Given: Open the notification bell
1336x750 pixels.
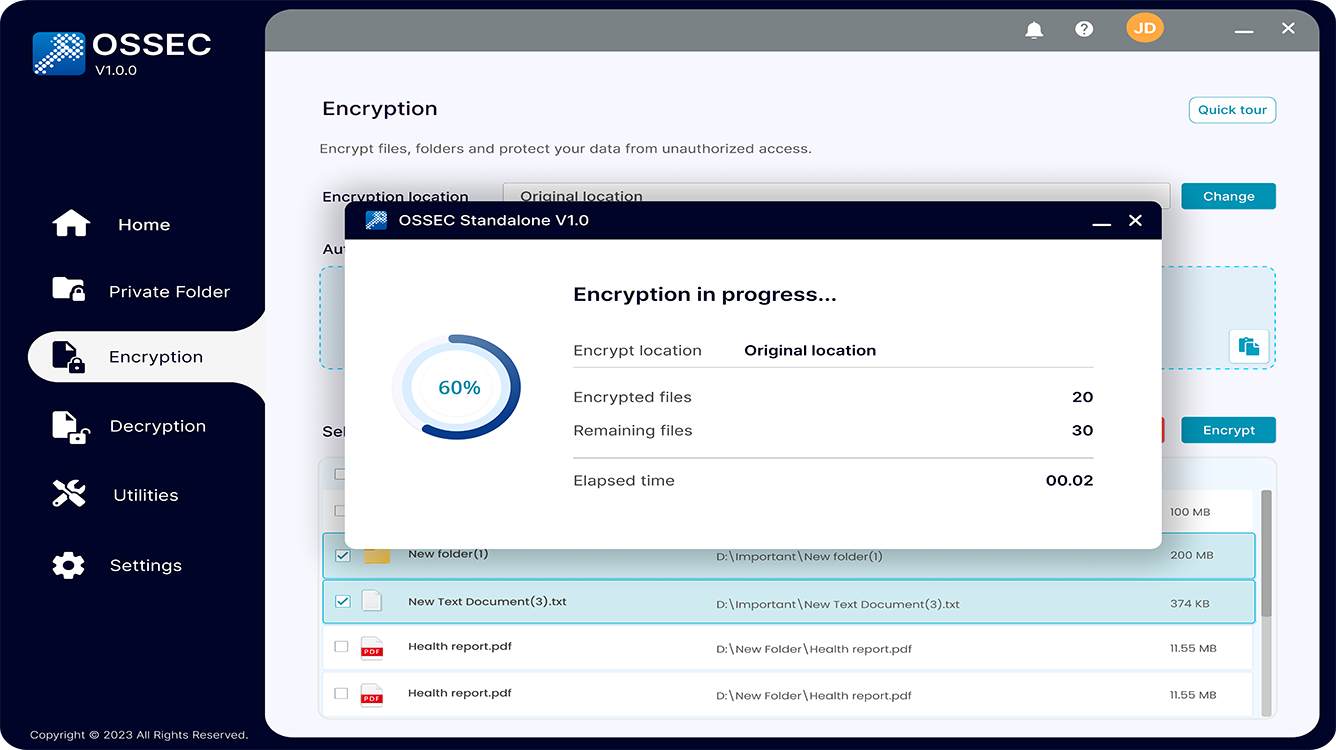Looking at the screenshot, I should (x=1034, y=28).
